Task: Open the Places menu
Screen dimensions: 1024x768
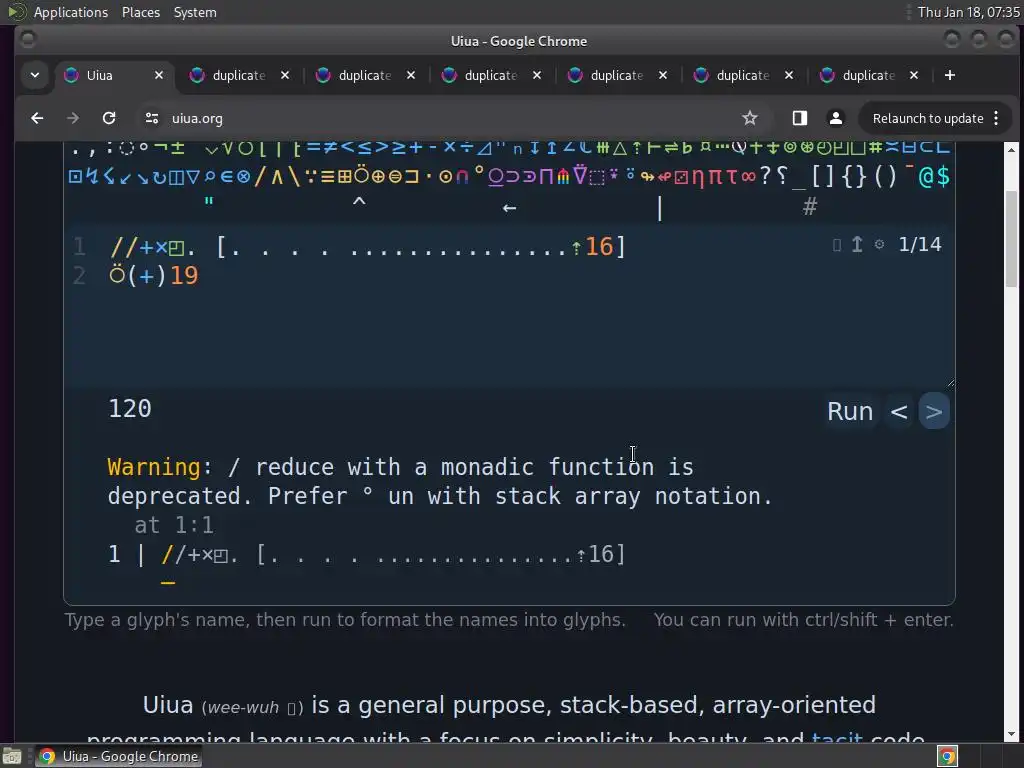Action: click(x=140, y=12)
